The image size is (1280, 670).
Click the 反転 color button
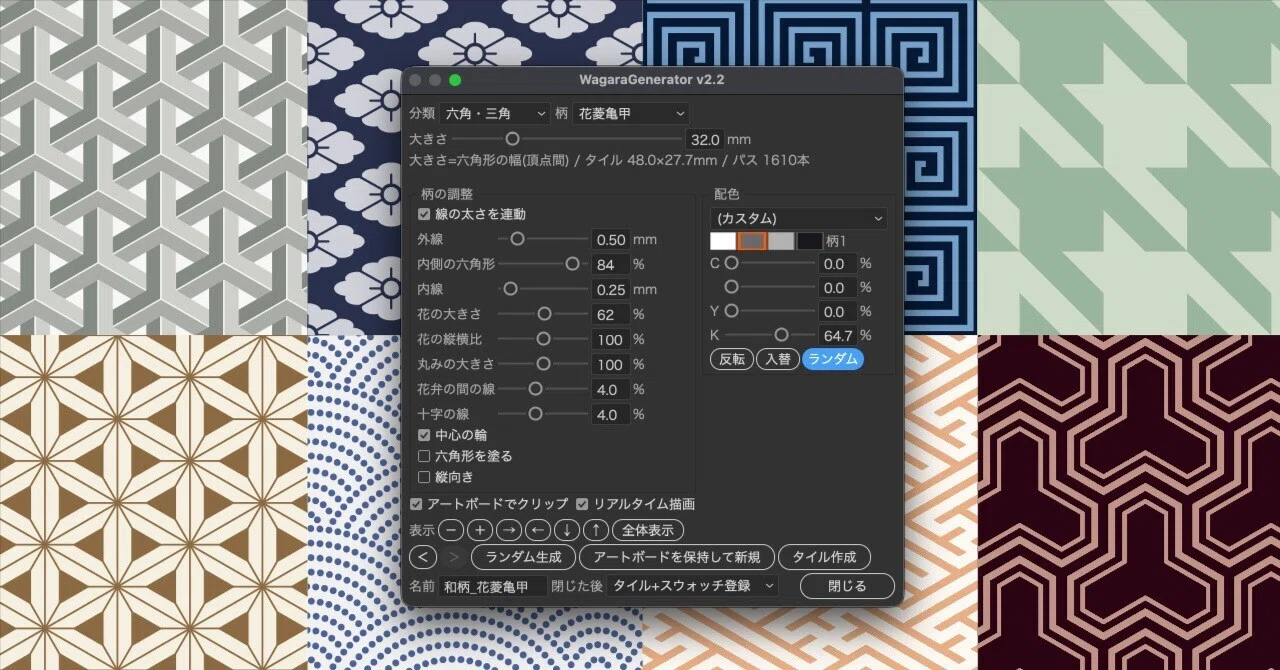point(731,360)
